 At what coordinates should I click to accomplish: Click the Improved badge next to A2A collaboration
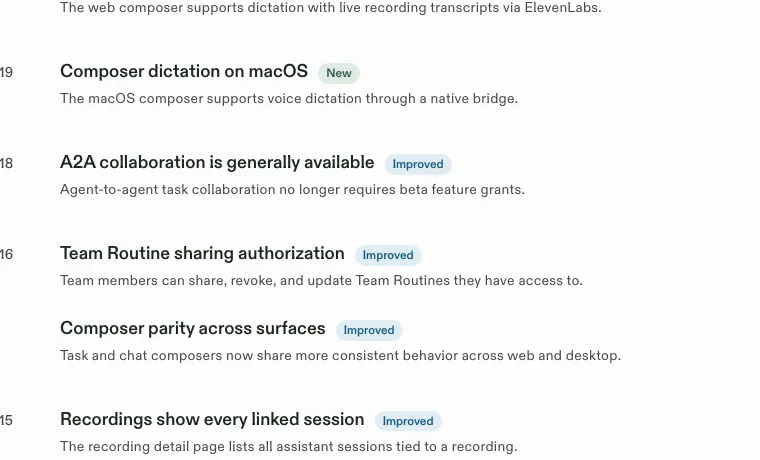[418, 164]
